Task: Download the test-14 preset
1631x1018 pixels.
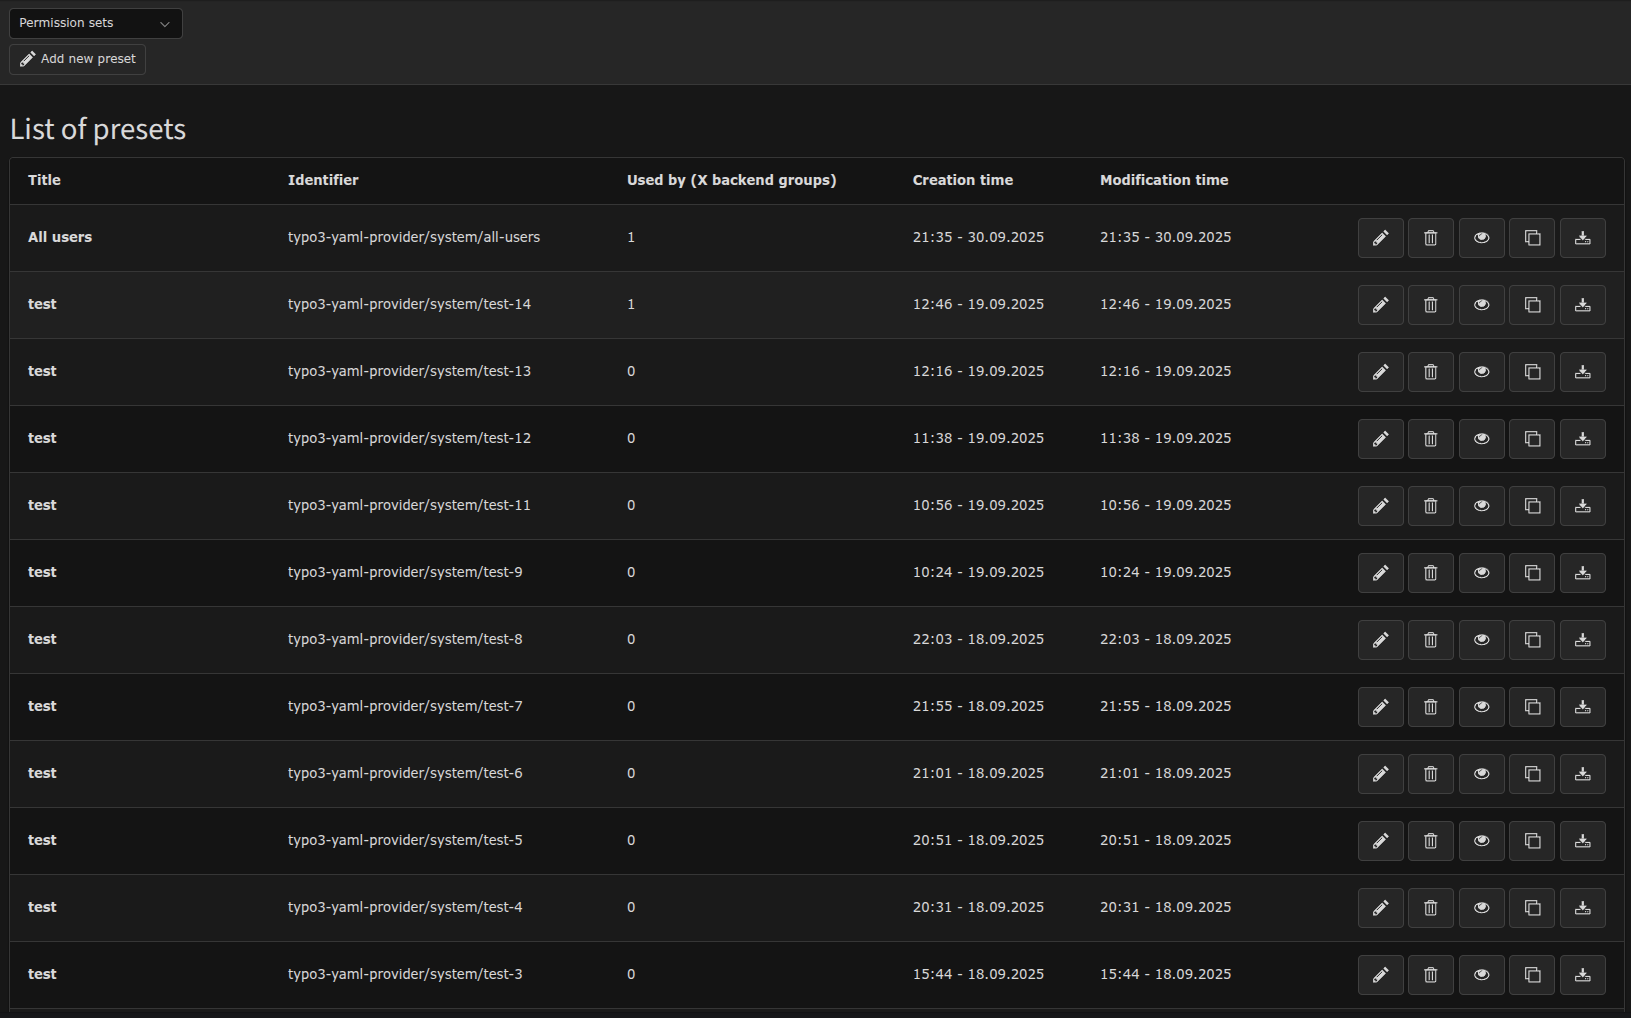Action: 1582,305
